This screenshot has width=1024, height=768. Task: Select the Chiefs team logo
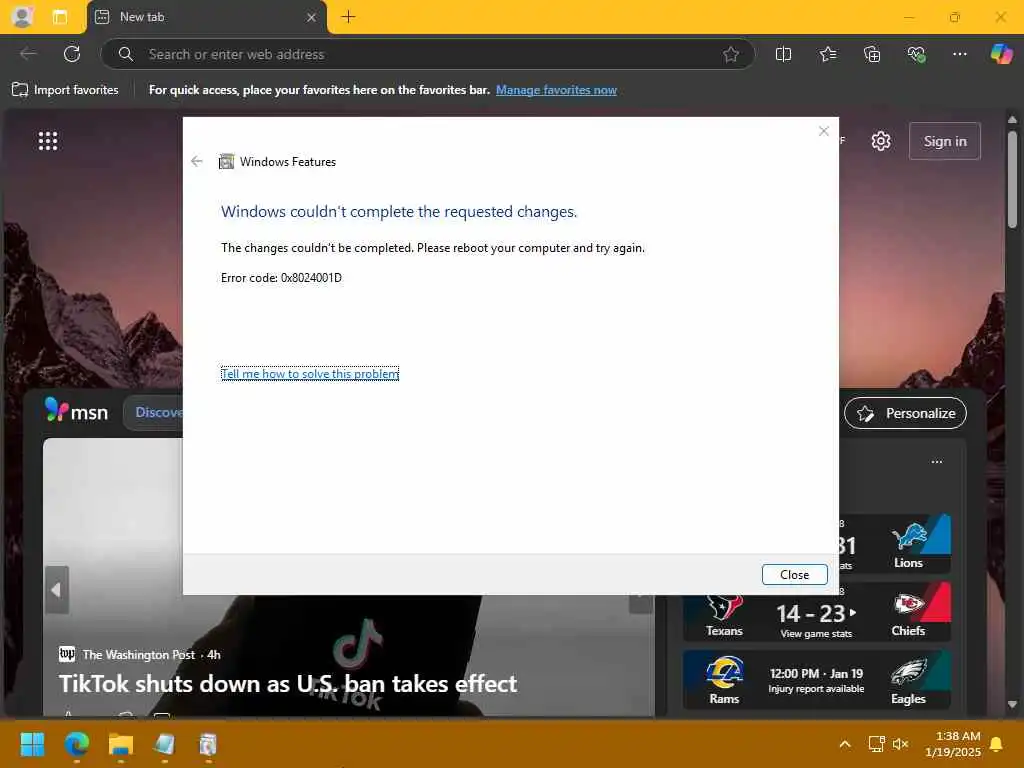[908, 605]
